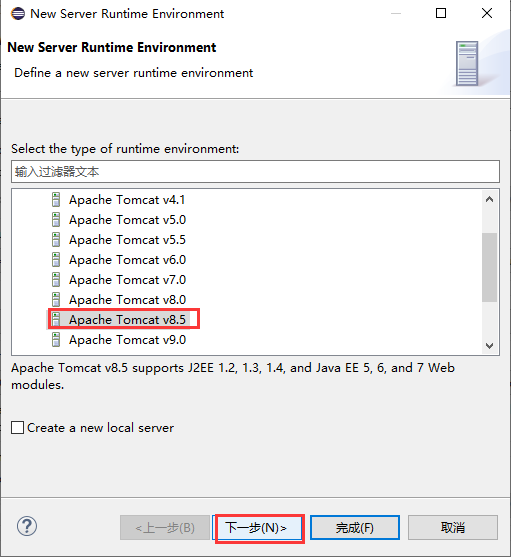Choose Apache Tomcat v9.0 text label
This screenshot has width=511, height=557.
127,340
